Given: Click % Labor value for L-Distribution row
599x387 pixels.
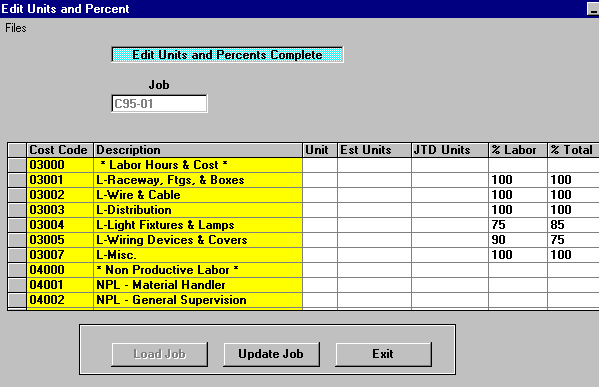Looking at the screenshot, I should click(x=518, y=210).
